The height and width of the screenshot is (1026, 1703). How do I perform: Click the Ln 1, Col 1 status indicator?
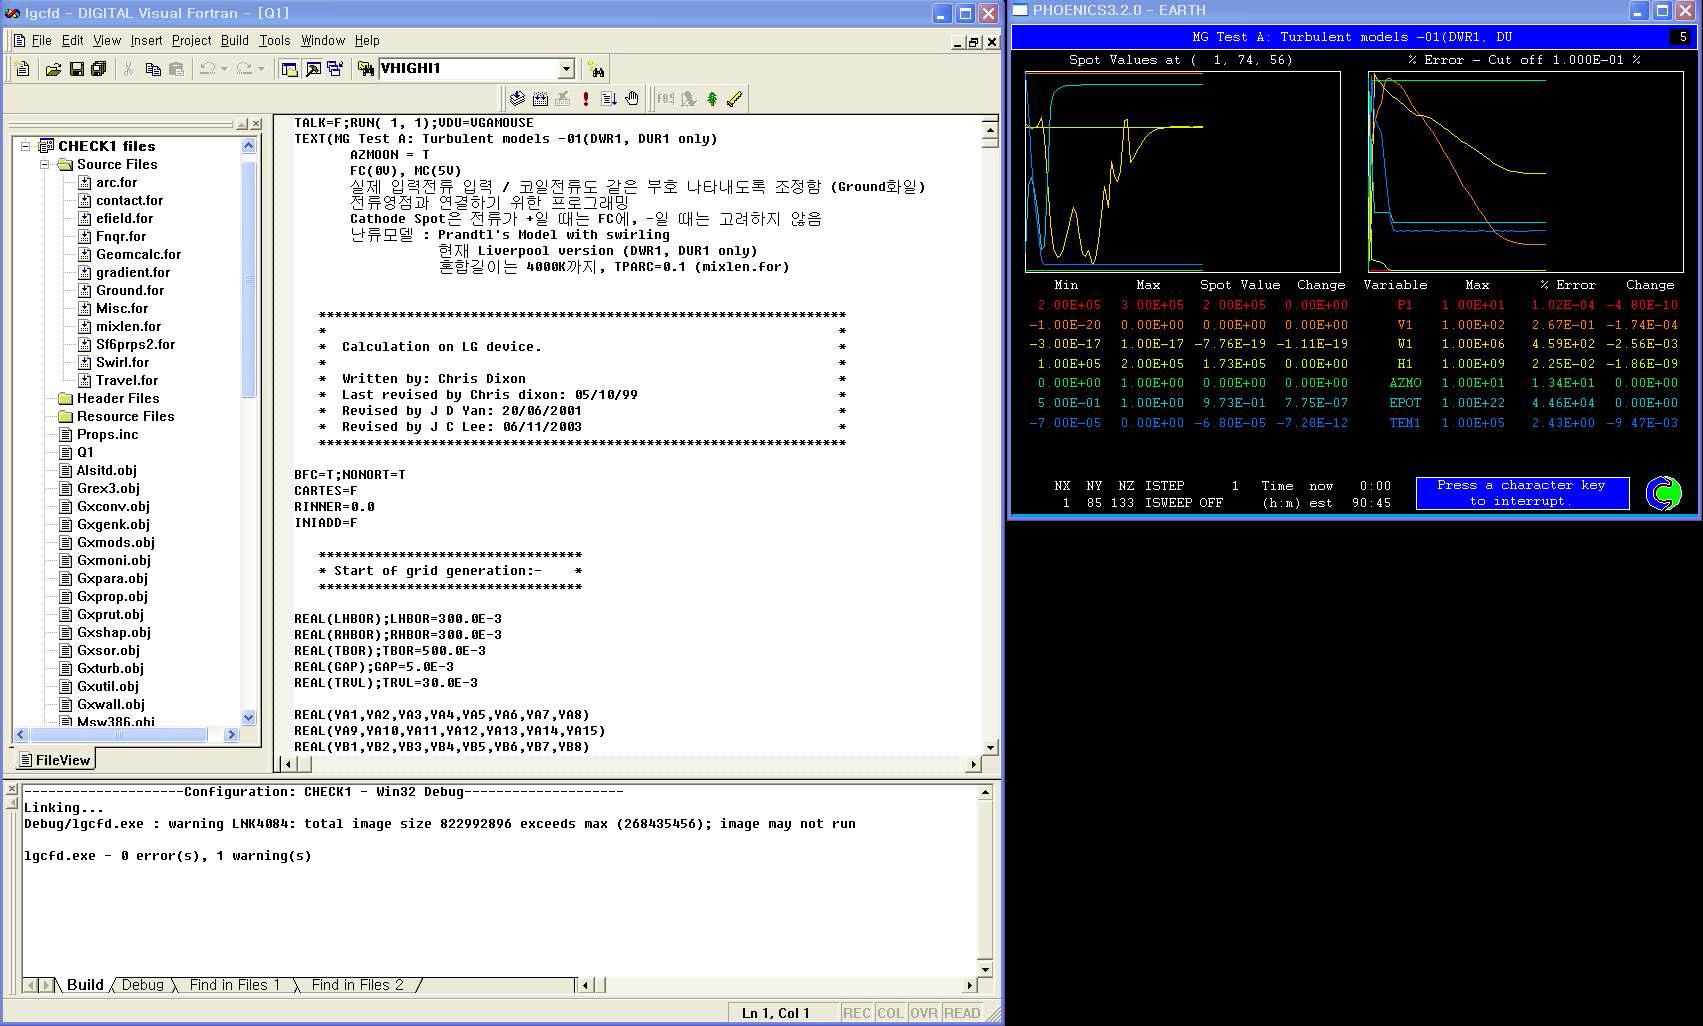tap(775, 1013)
